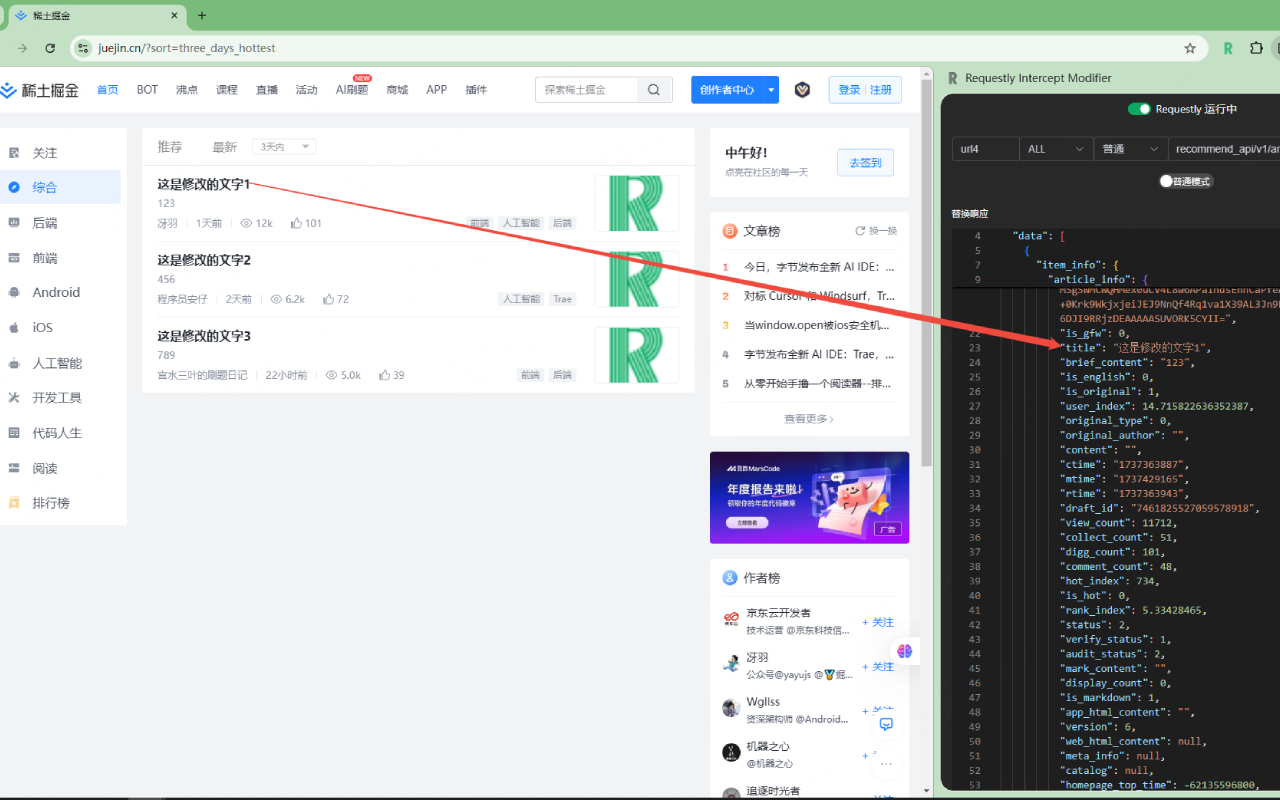The height and width of the screenshot is (800, 1280).
Task: Follow 京东云开发者 with + 关注
Action: (x=878, y=622)
